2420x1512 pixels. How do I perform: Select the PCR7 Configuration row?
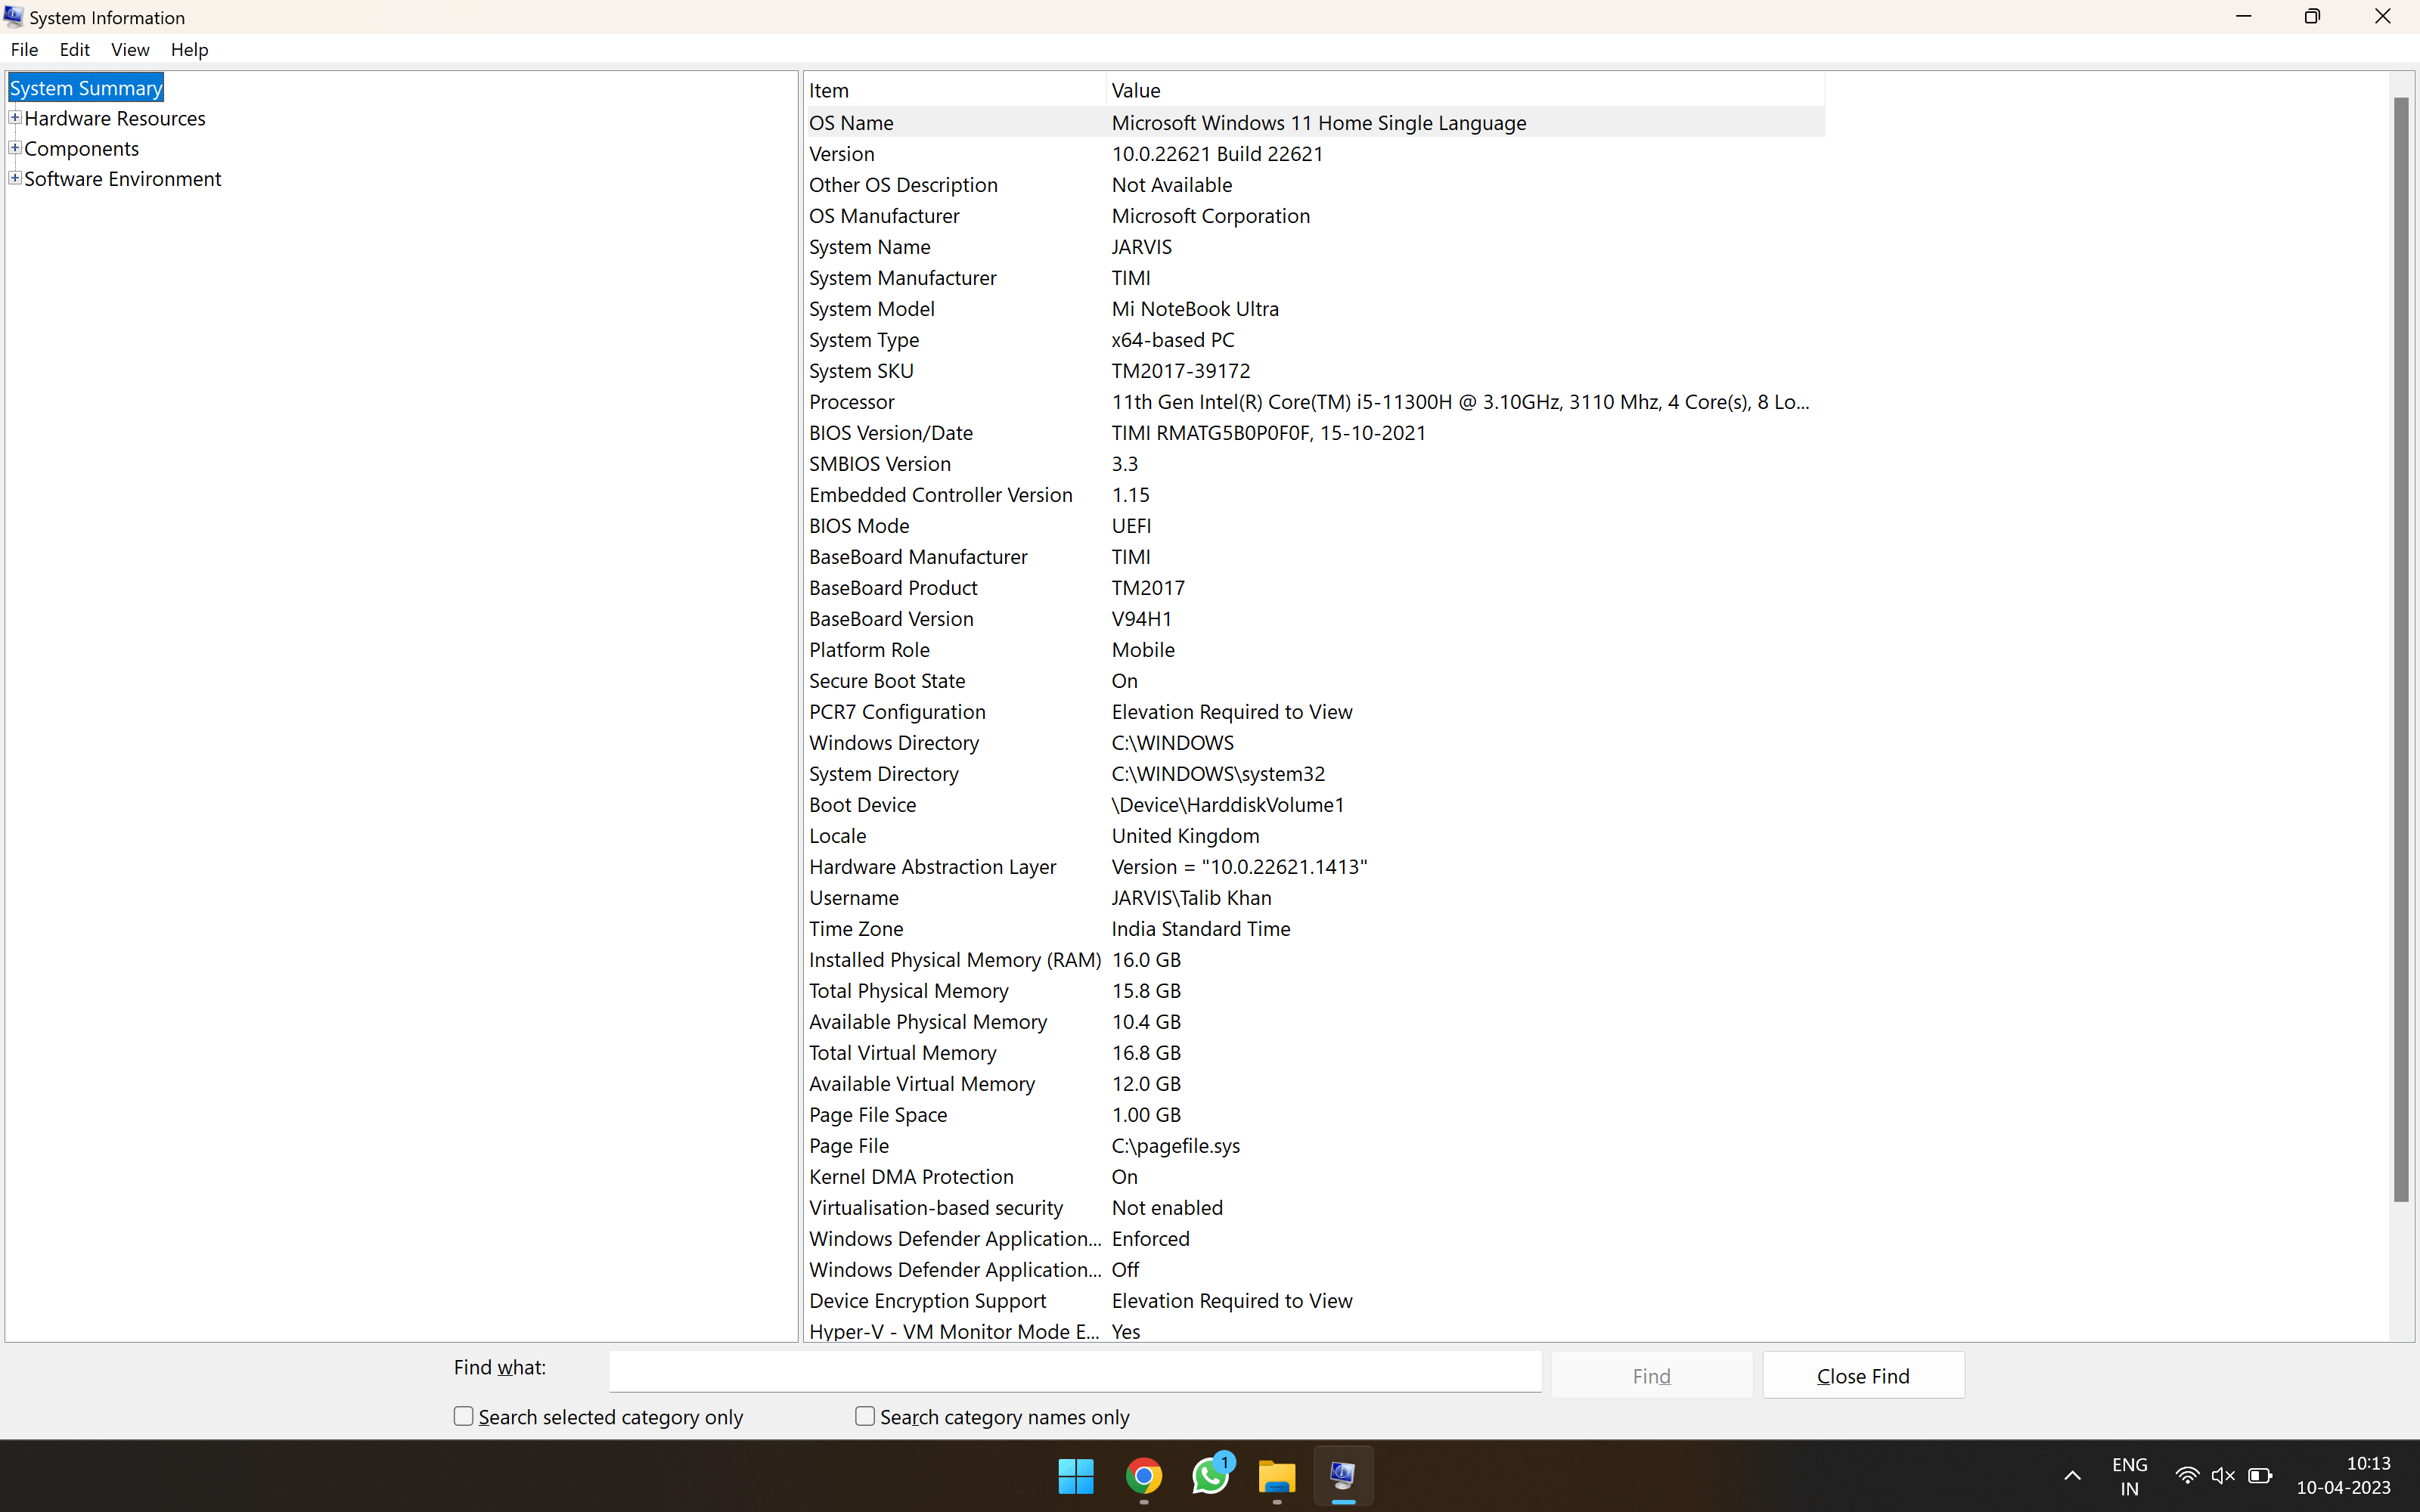(x=1315, y=711)
